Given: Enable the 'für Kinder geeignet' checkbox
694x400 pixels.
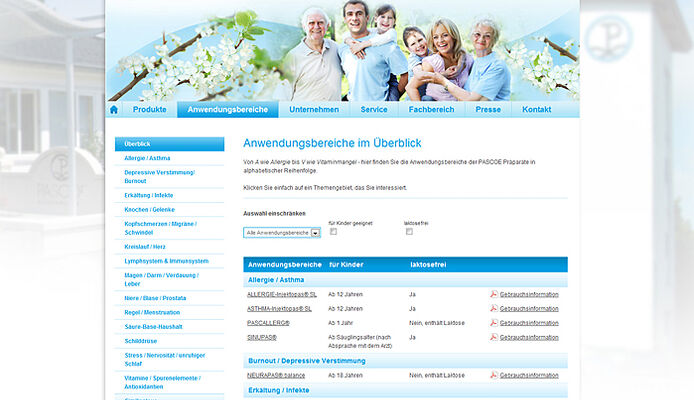Looking at the screenshot, I should 334,232.
